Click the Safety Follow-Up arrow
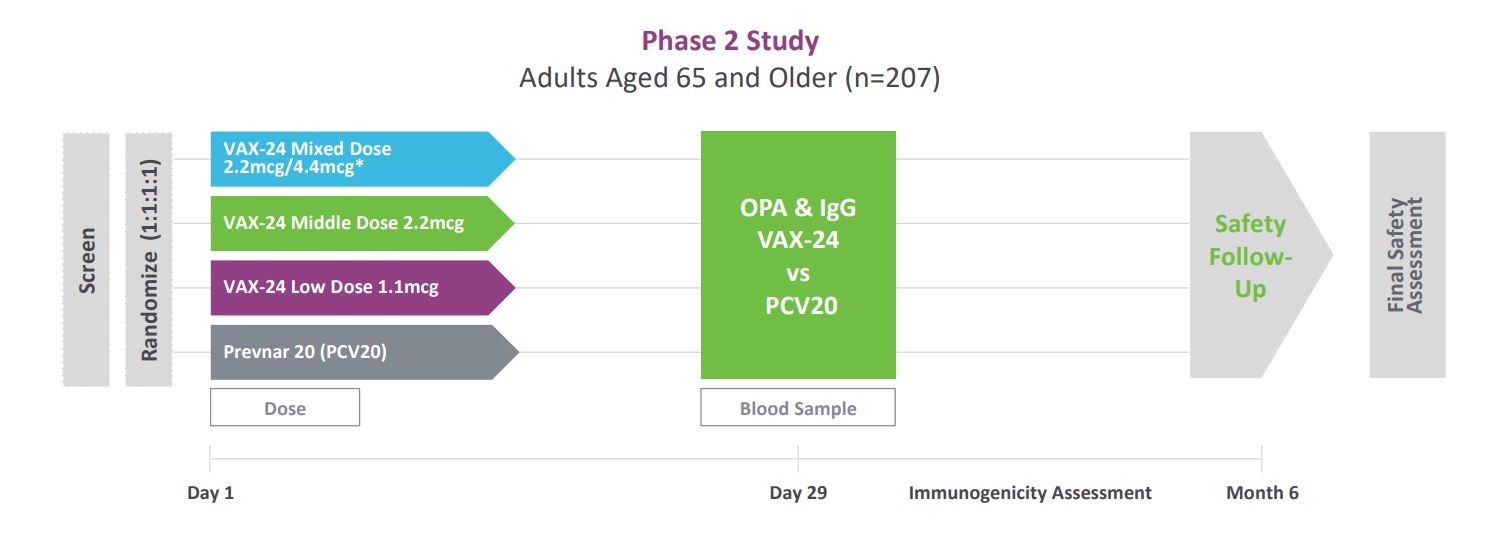The image size is (1500, 540). coord(1250,256)
